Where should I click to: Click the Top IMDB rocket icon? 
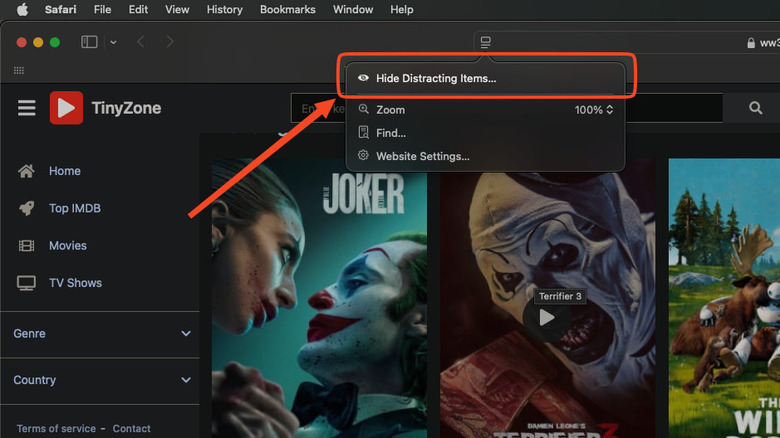(x=26, y=208)
